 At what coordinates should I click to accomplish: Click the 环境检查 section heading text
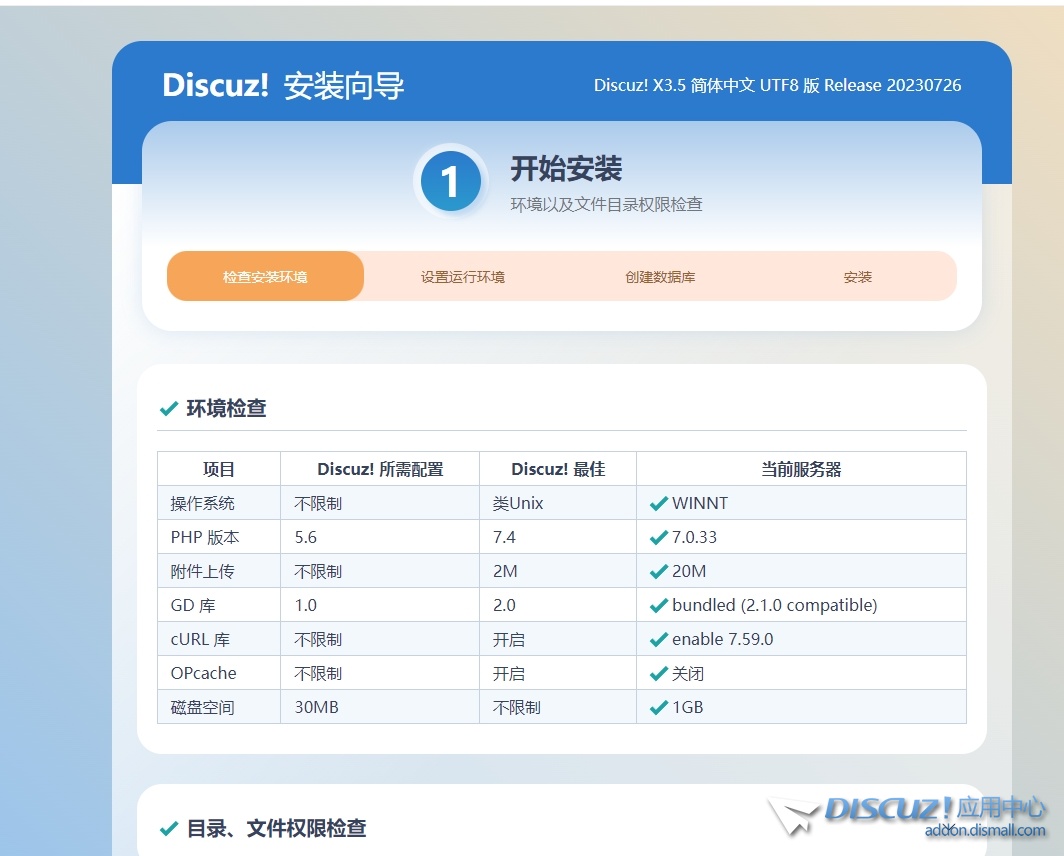[227, 409]
